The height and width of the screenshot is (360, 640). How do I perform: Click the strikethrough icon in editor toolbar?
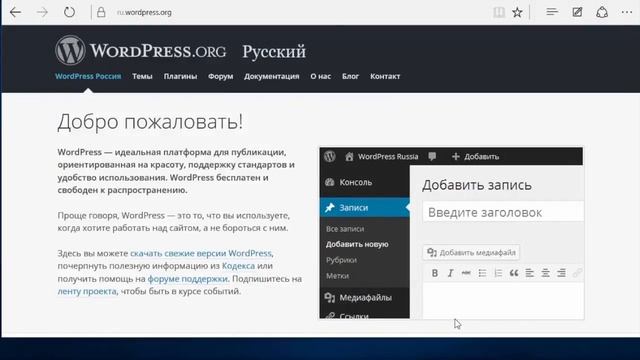click(x=466, y=273)
